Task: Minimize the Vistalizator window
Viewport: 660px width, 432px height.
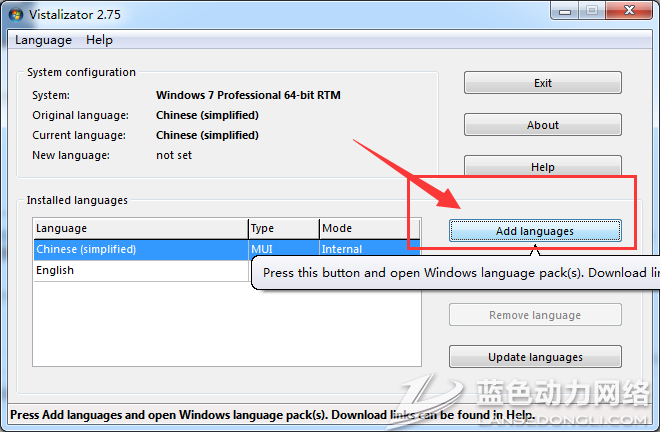Action: pos(562,11)
